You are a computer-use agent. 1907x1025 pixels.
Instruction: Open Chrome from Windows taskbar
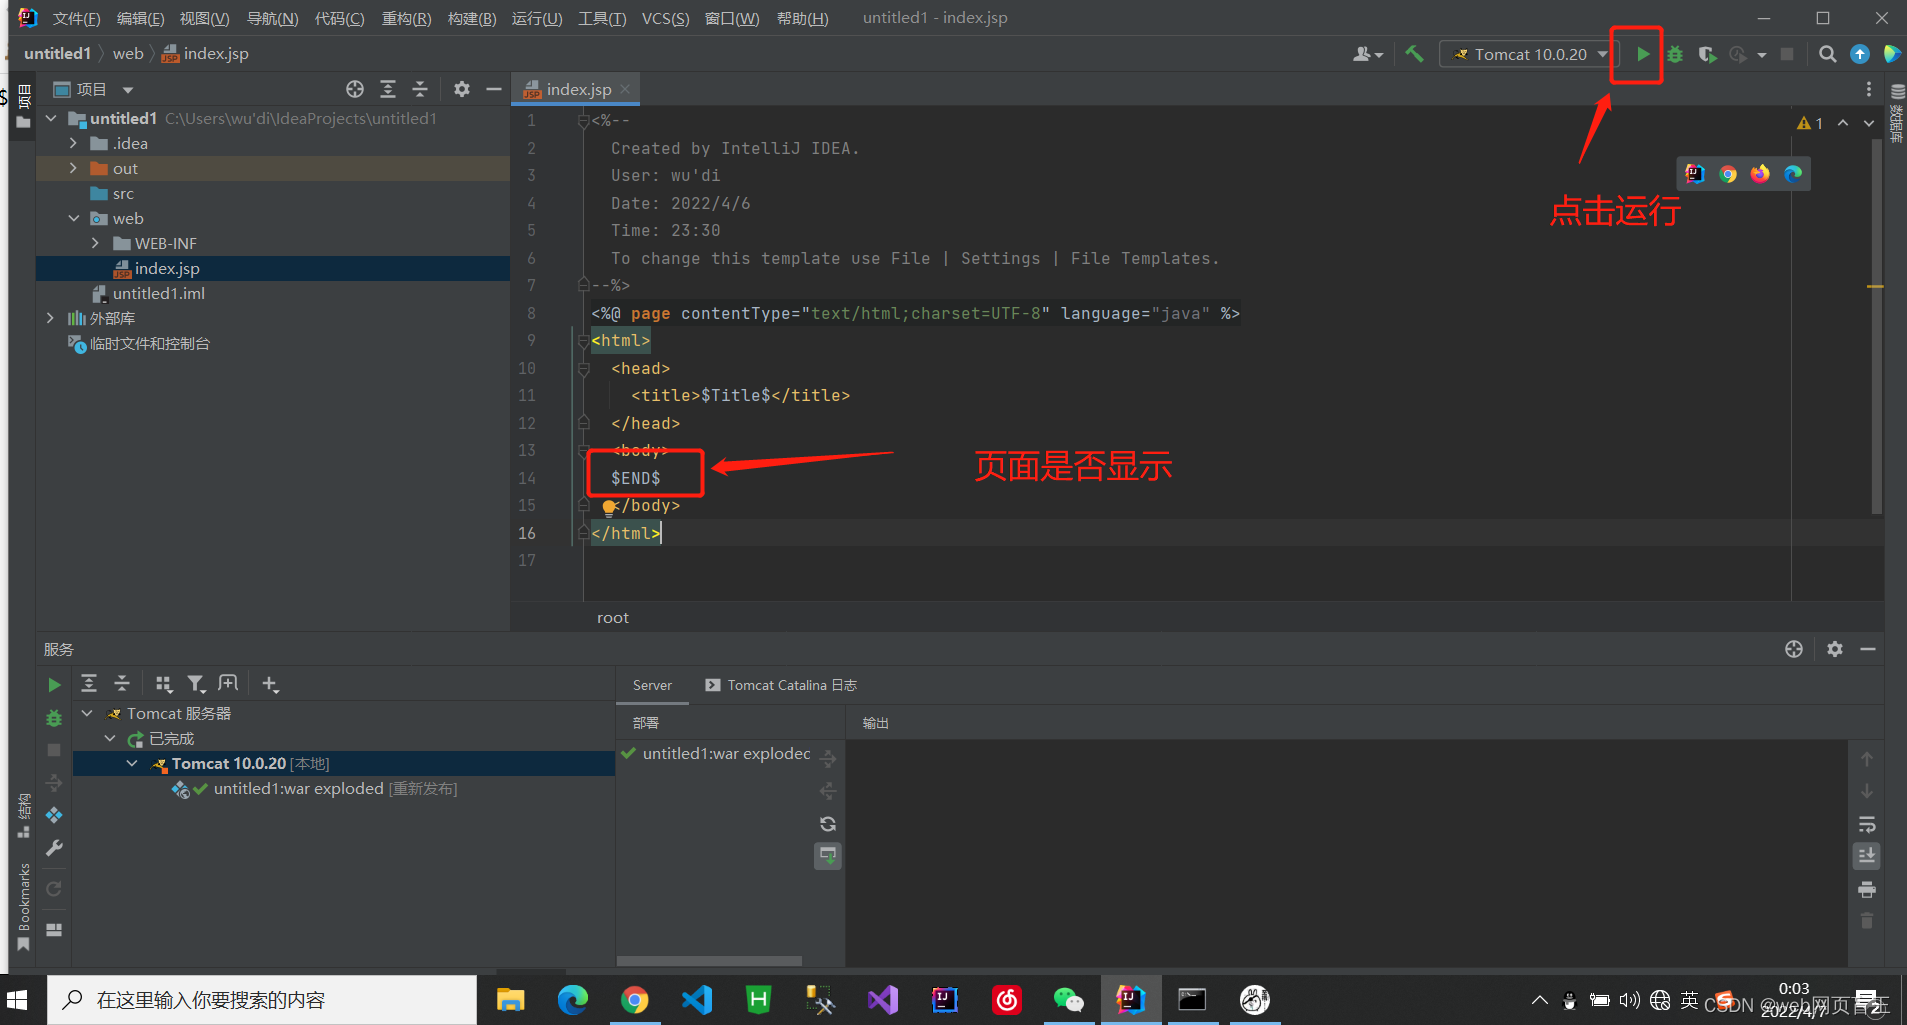(x=634, y=1000)
